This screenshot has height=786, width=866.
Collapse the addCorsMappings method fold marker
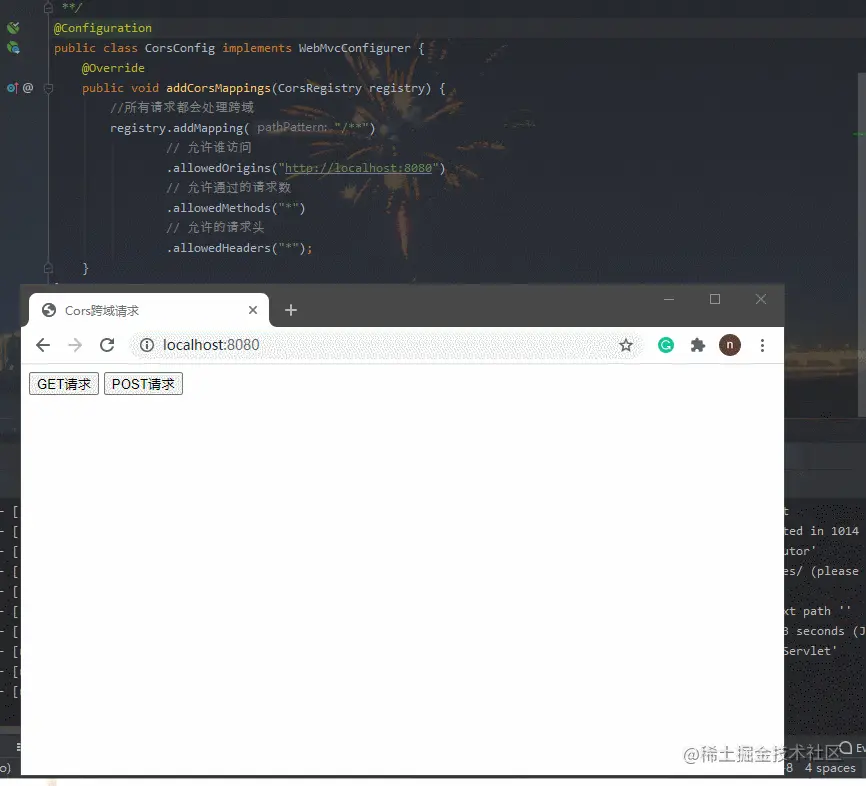click(x=48, y=88)
